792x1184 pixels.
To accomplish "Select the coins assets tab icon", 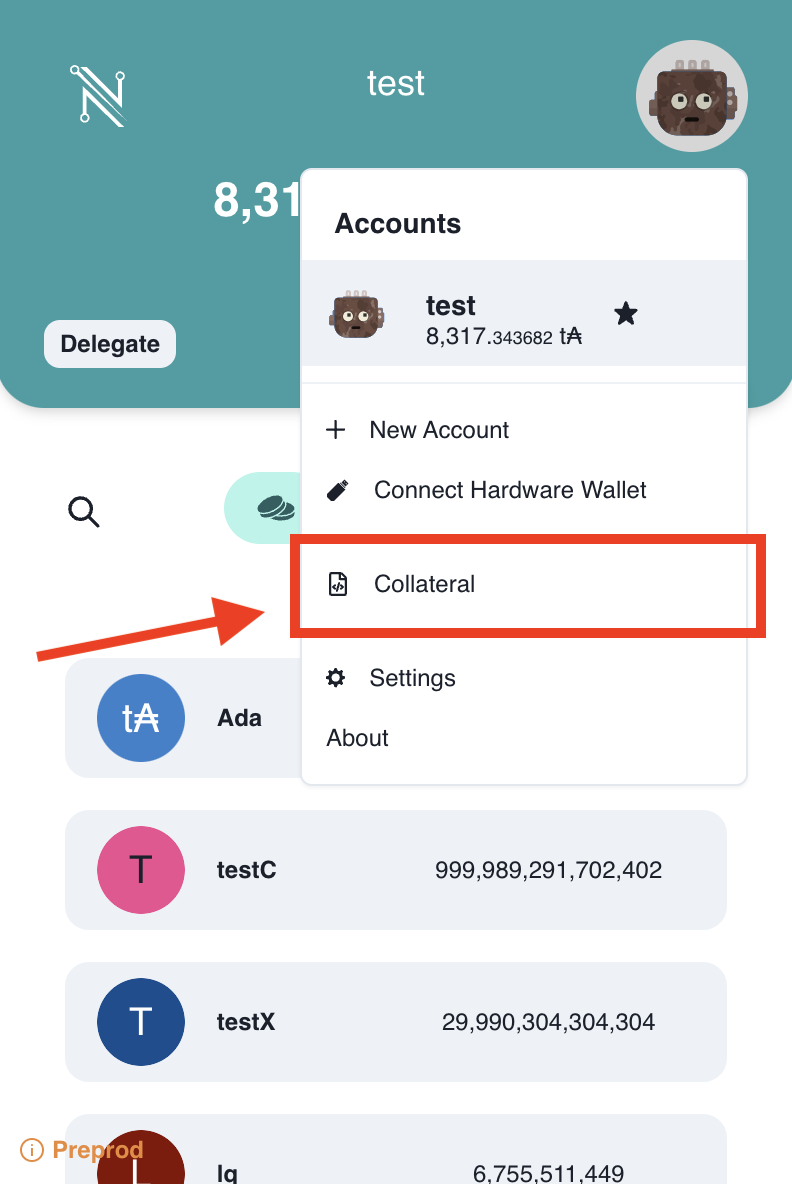I will click(275, 509).
